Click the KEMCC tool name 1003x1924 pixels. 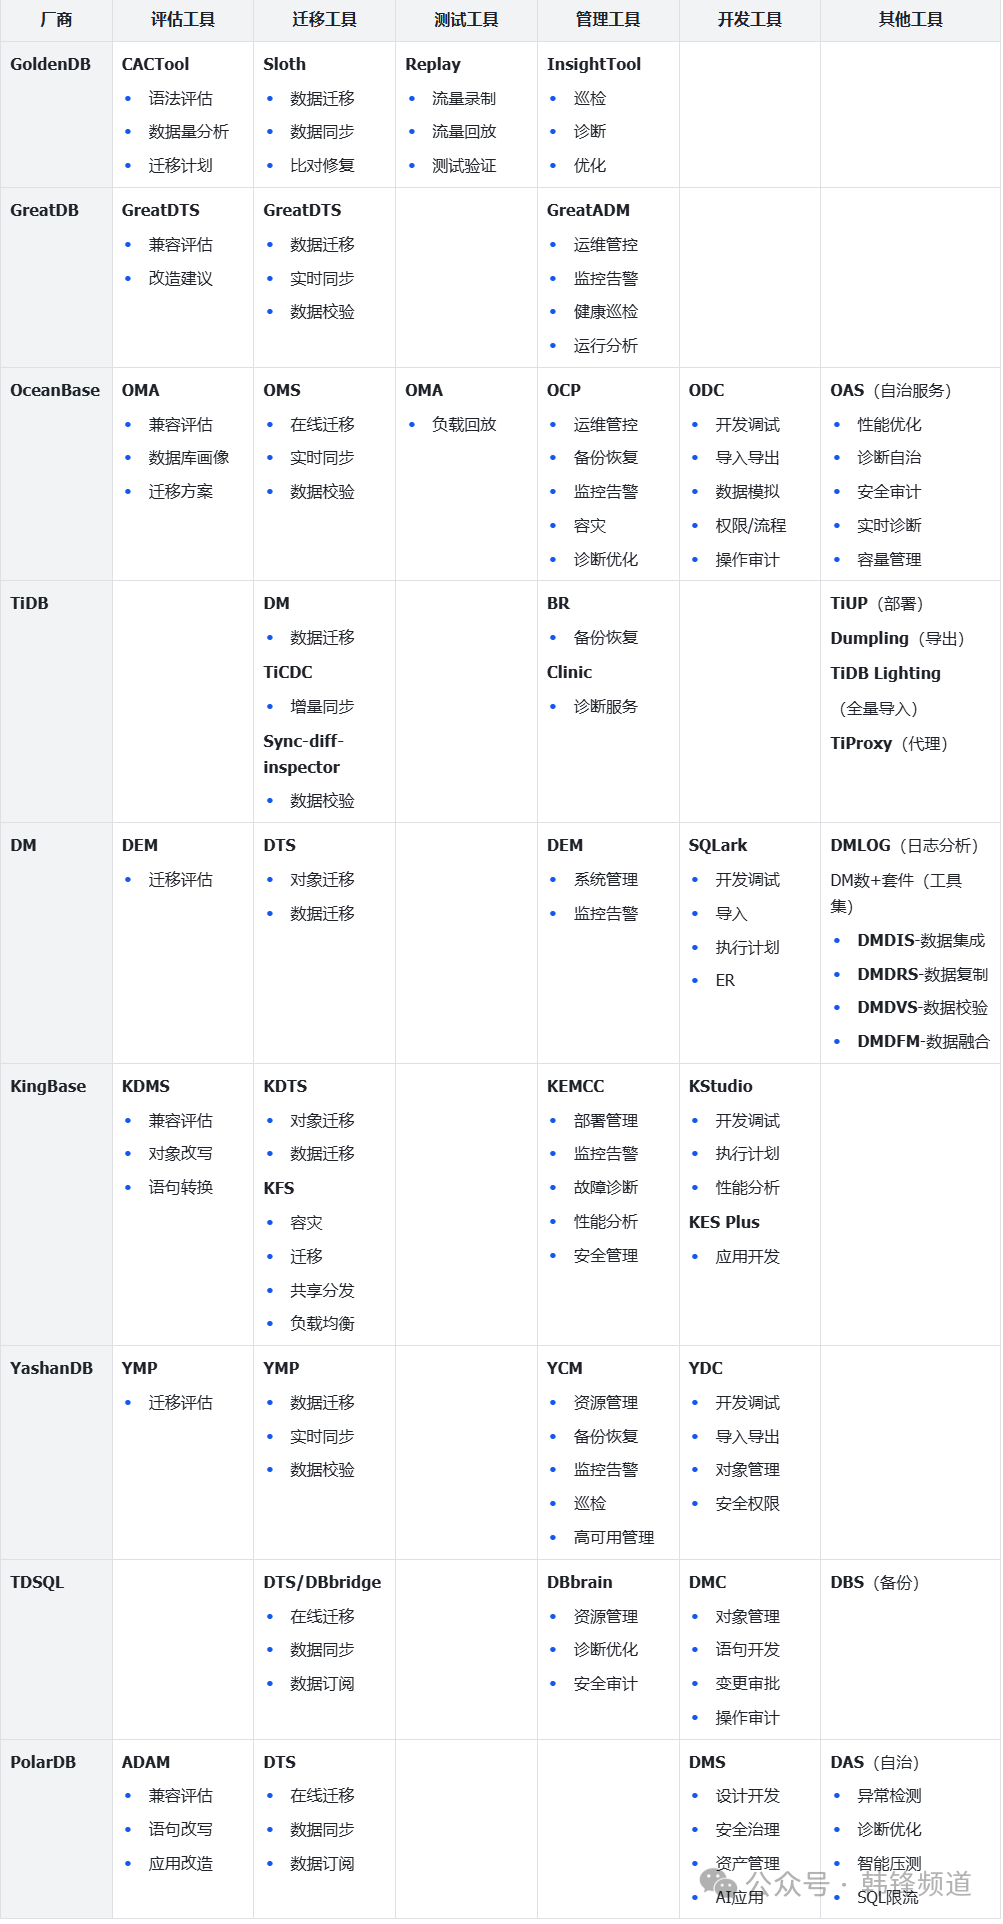pyautogui.click(x=576, y=1086)
